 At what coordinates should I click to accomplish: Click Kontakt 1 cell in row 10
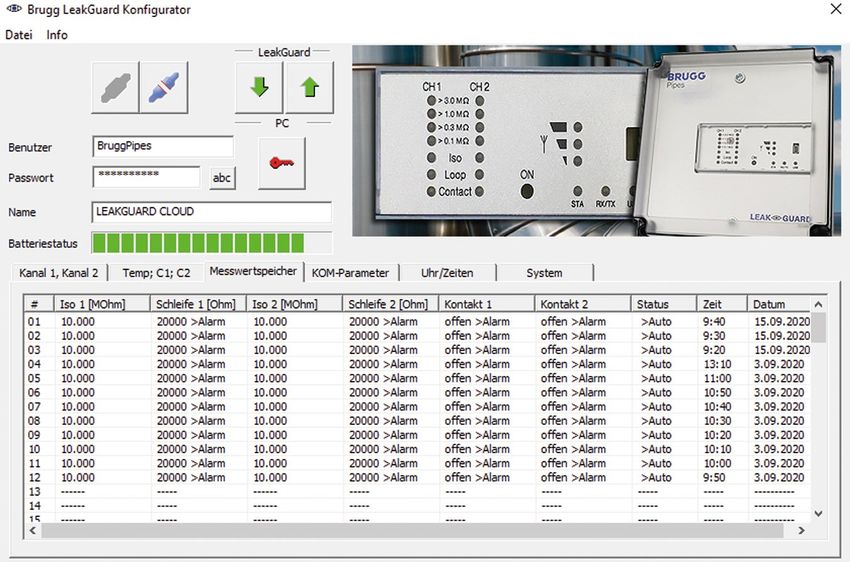click(477, 449)
